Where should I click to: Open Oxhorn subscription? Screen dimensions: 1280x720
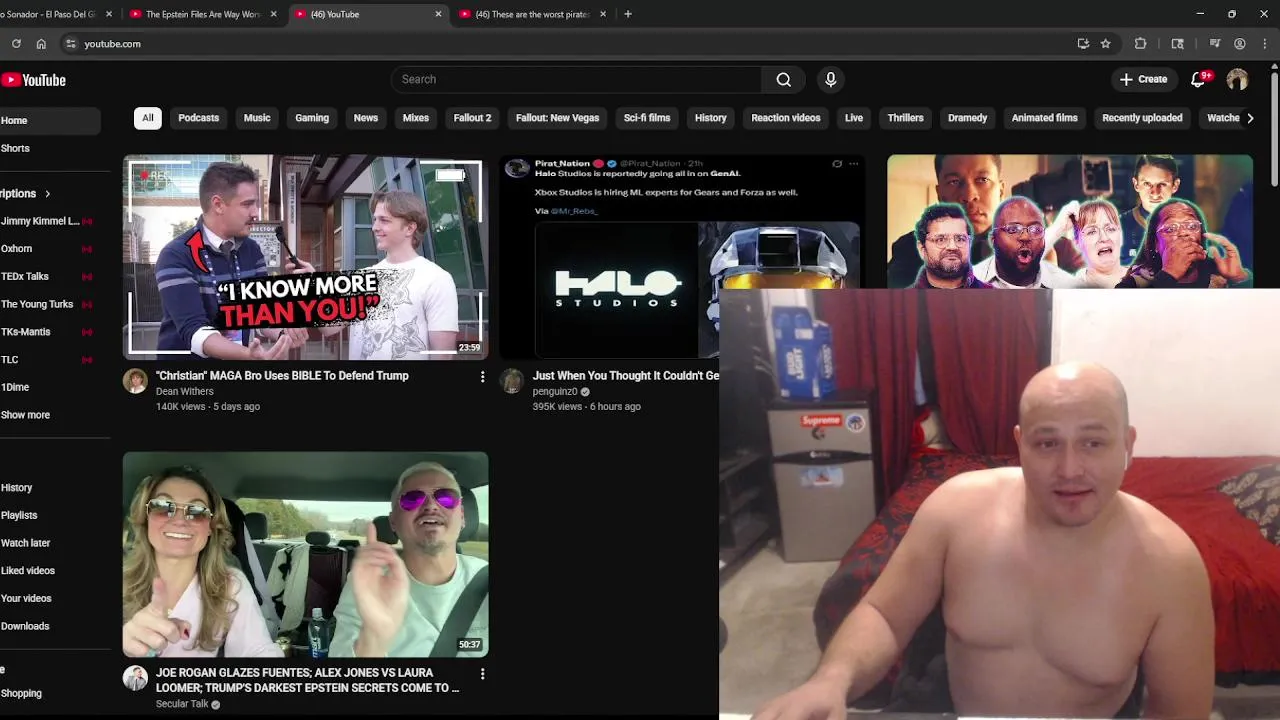(x=48, y=249)
